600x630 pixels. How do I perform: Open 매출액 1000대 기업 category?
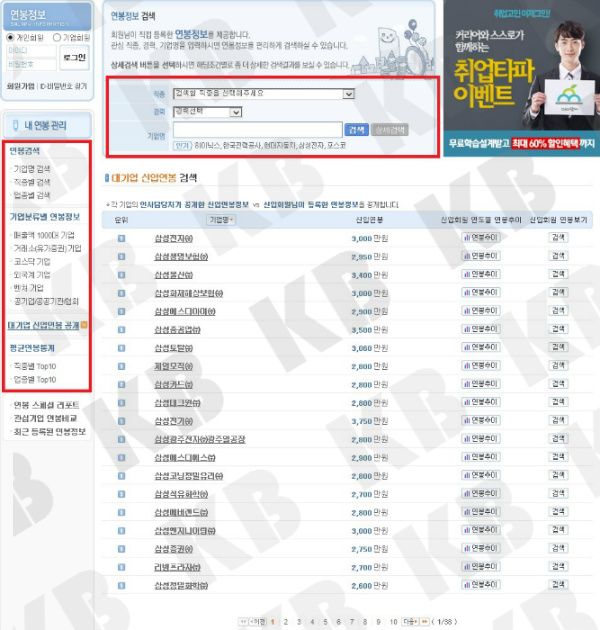[x=44, y=235]
